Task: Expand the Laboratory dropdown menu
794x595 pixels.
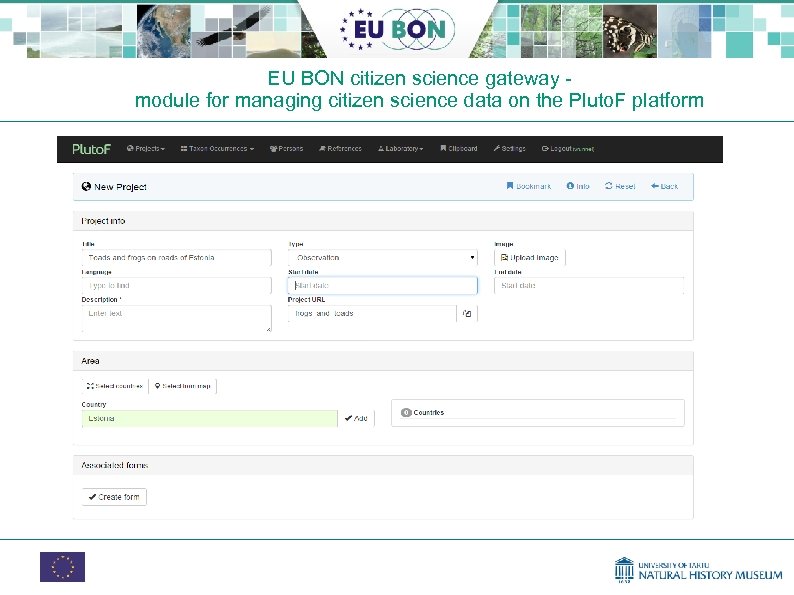Action: [x=401, y=148]
